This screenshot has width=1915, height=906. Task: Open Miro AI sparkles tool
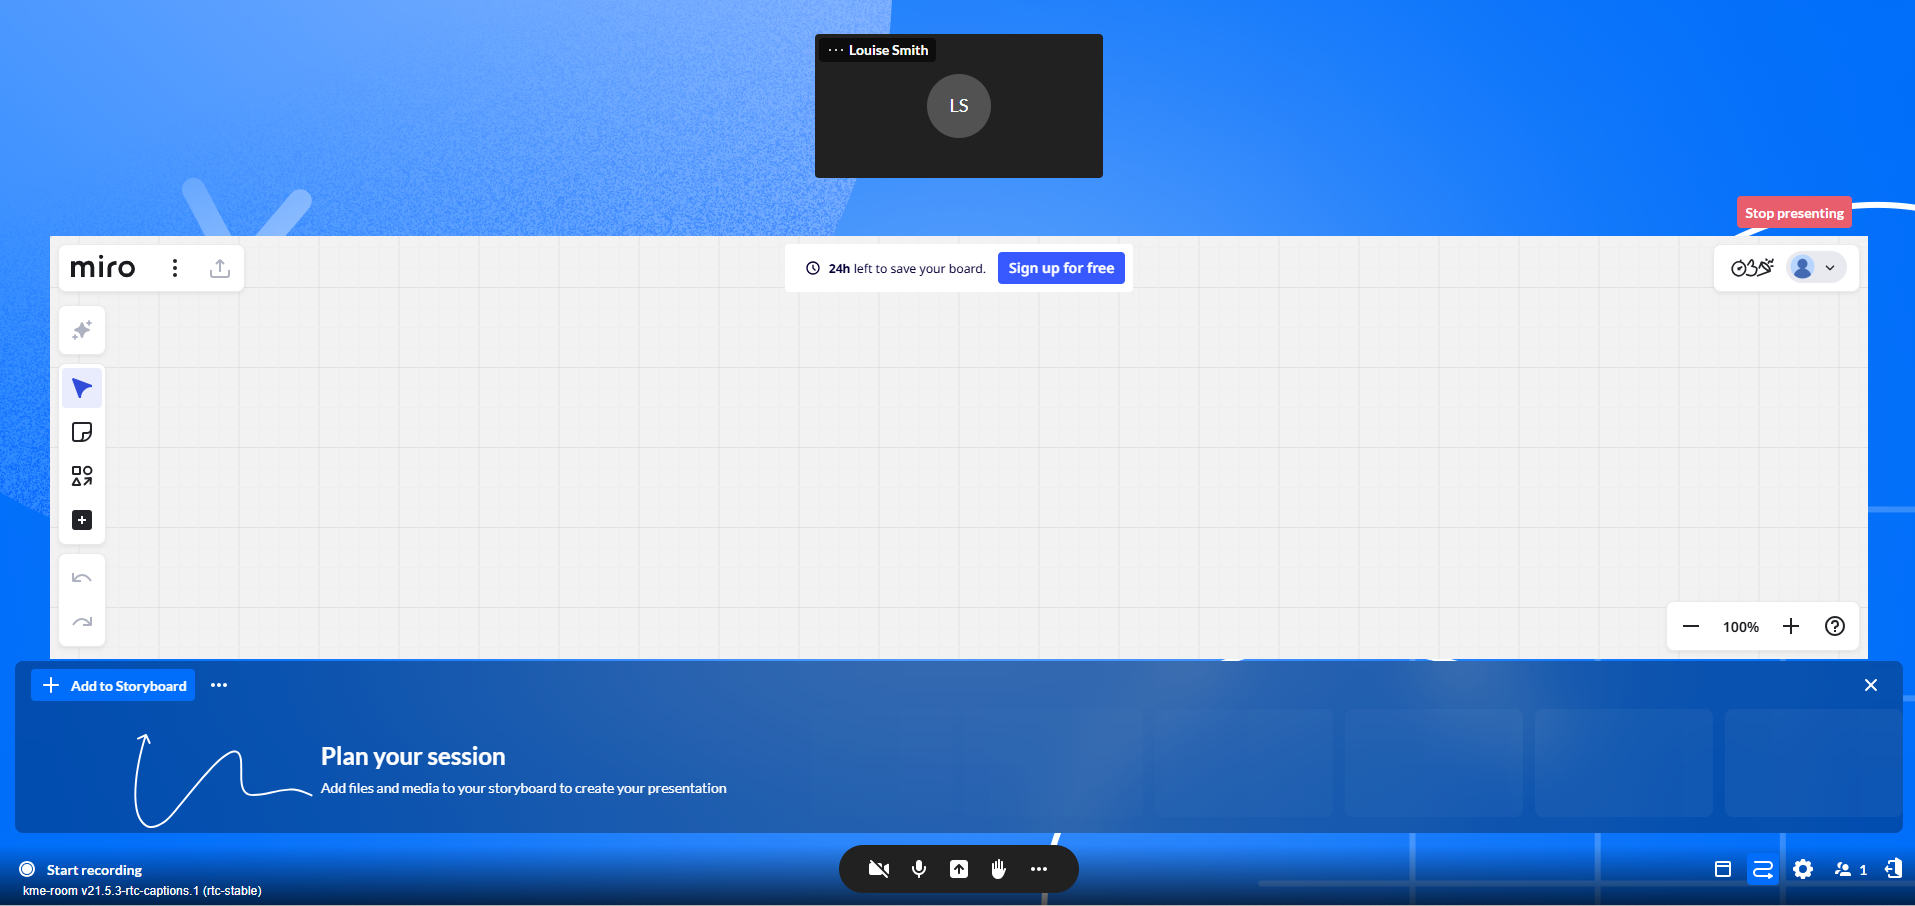(x=82, y=330)
